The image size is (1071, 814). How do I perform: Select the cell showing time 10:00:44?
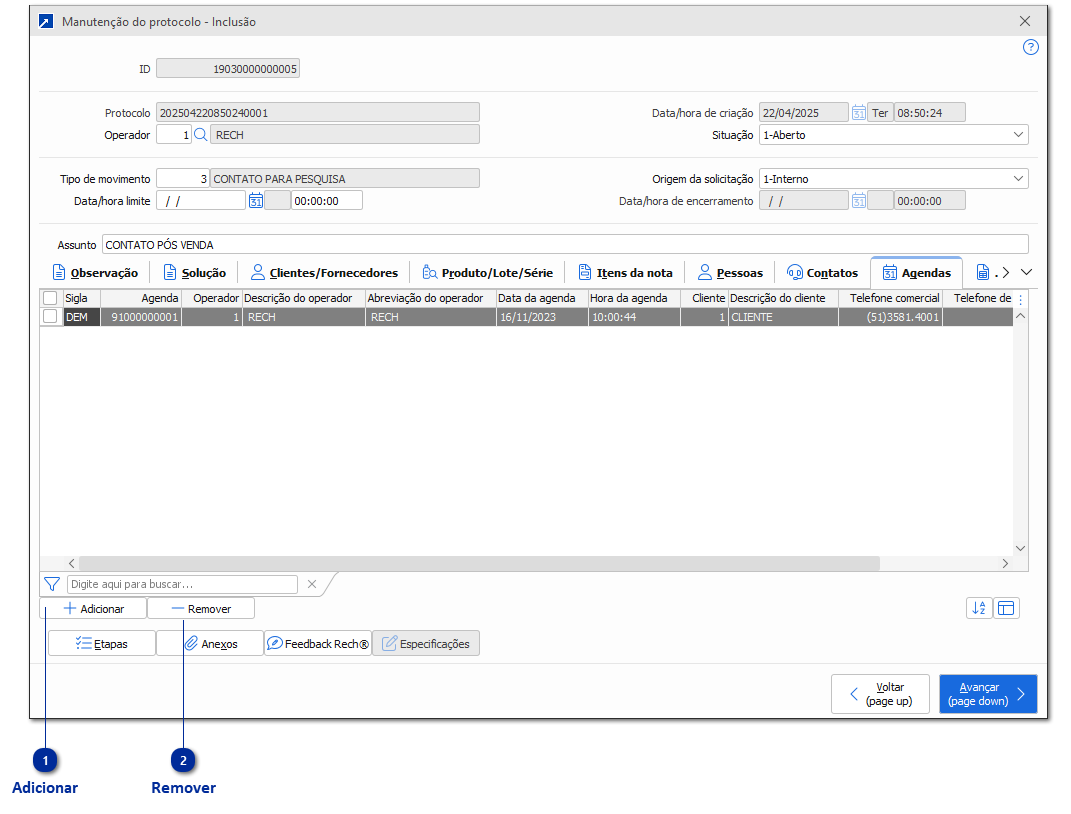tap(634, 317)
